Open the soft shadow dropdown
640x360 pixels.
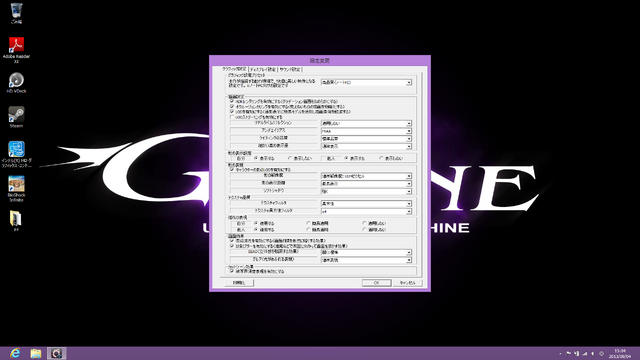[366, 191]
